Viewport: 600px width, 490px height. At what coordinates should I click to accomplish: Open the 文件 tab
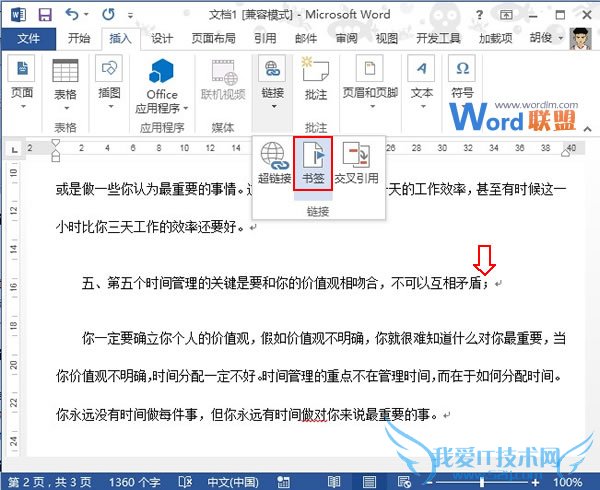click(28, 39)
